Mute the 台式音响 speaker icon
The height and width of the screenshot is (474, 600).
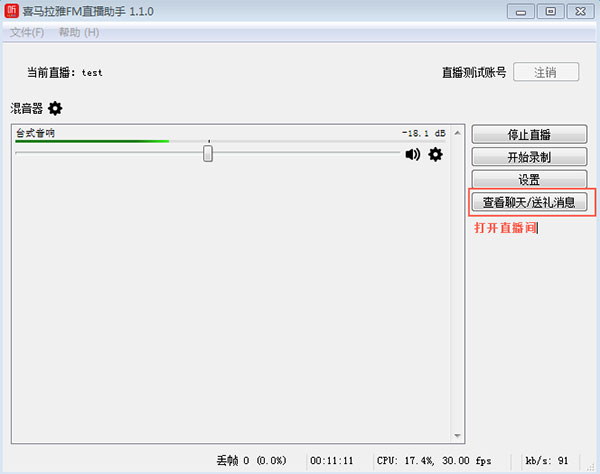click(412, 155)
